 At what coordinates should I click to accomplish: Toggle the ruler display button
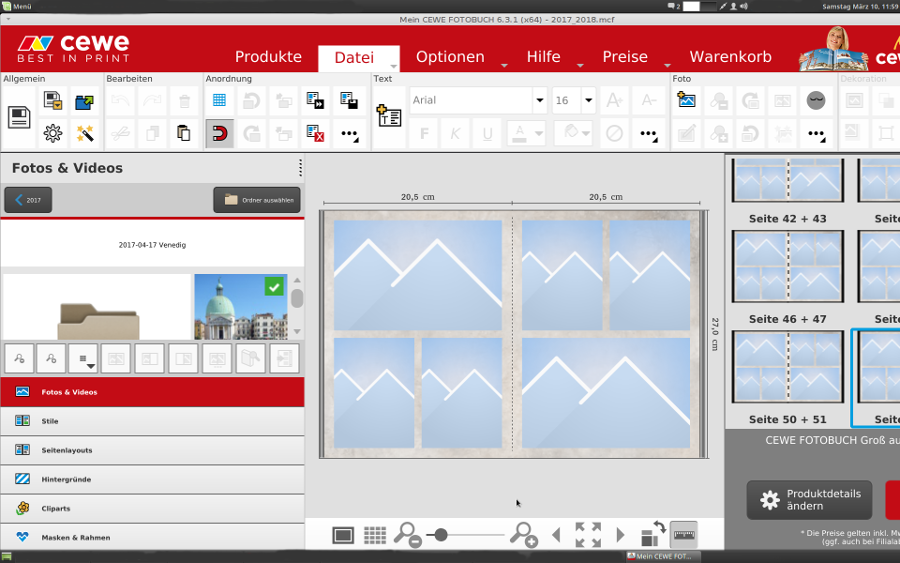point(684,535)
